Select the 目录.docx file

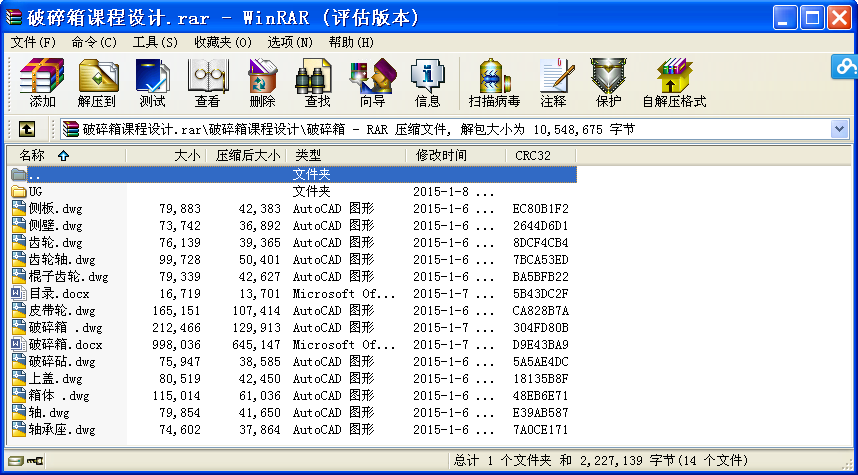58,293
